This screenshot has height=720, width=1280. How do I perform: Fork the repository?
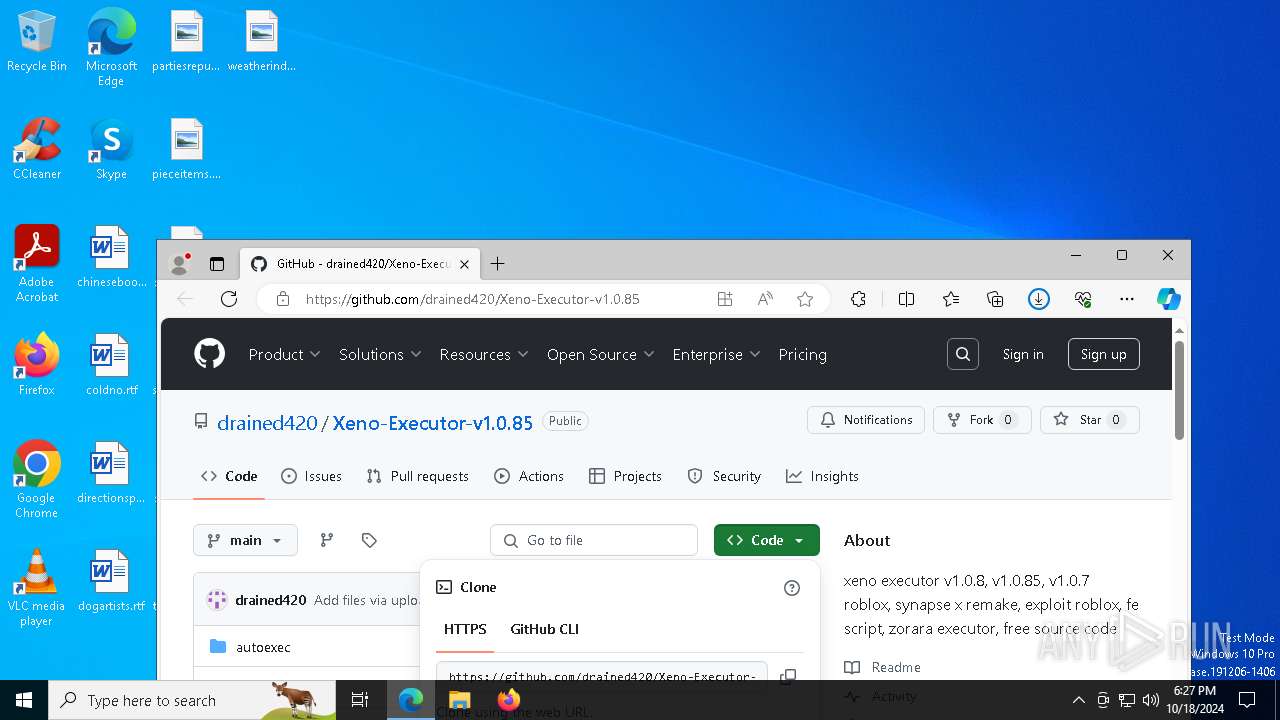pos(982,420)
